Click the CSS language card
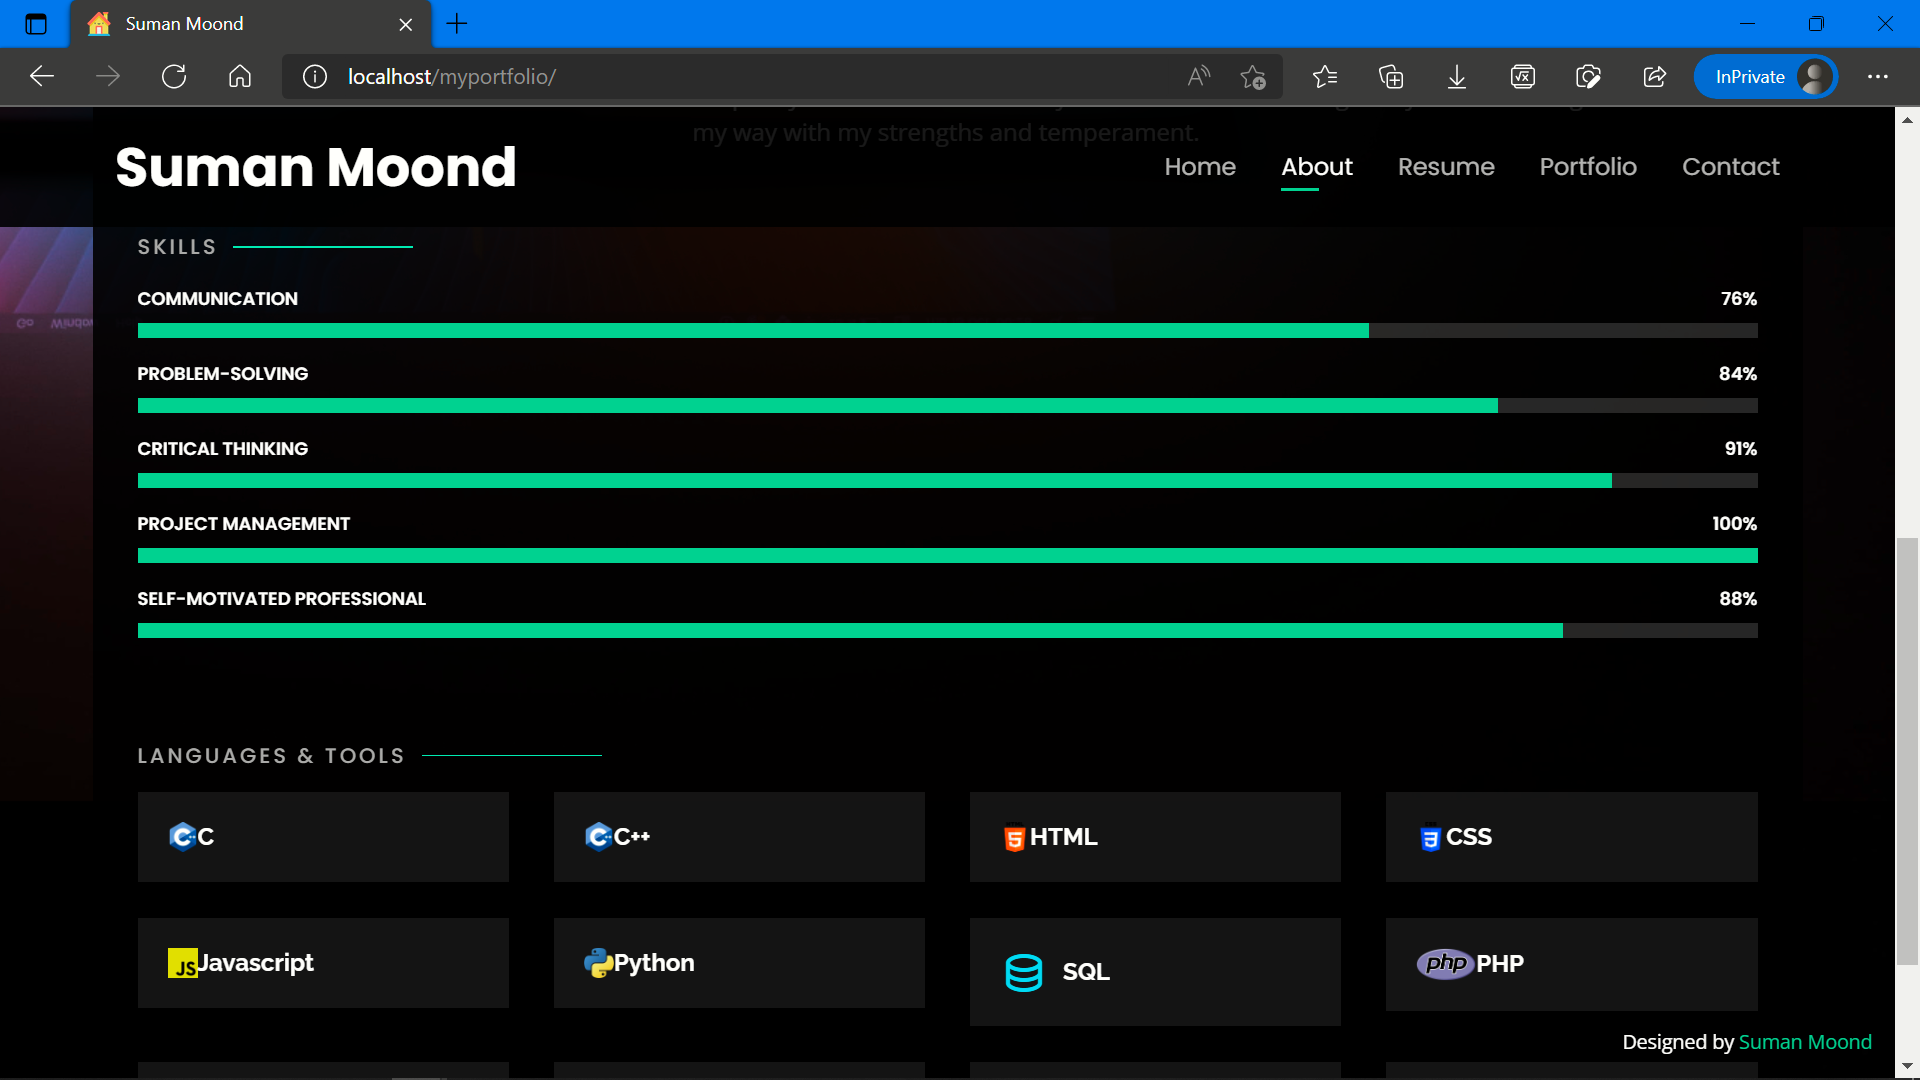This screenshot has height=1080, width=1920. [1571, 837]
